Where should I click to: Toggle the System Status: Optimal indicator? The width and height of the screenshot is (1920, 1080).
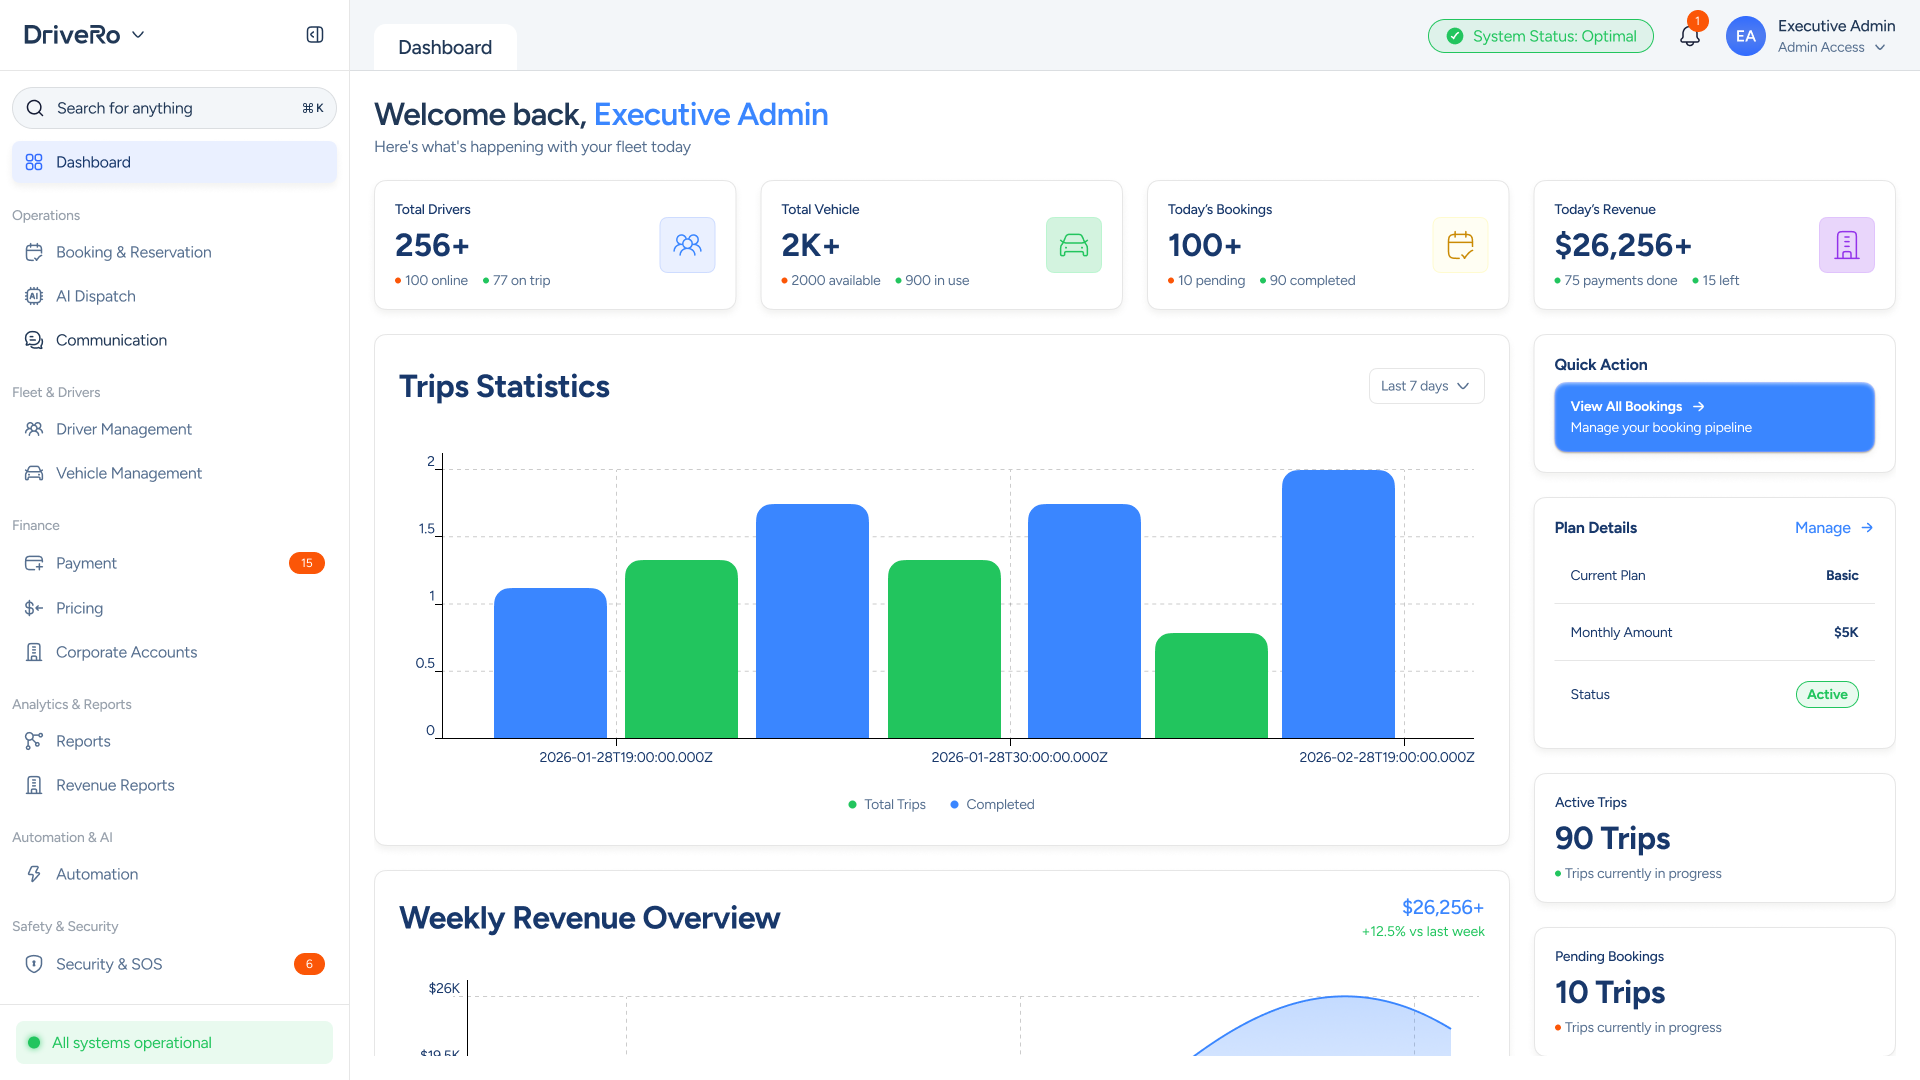1540,35
